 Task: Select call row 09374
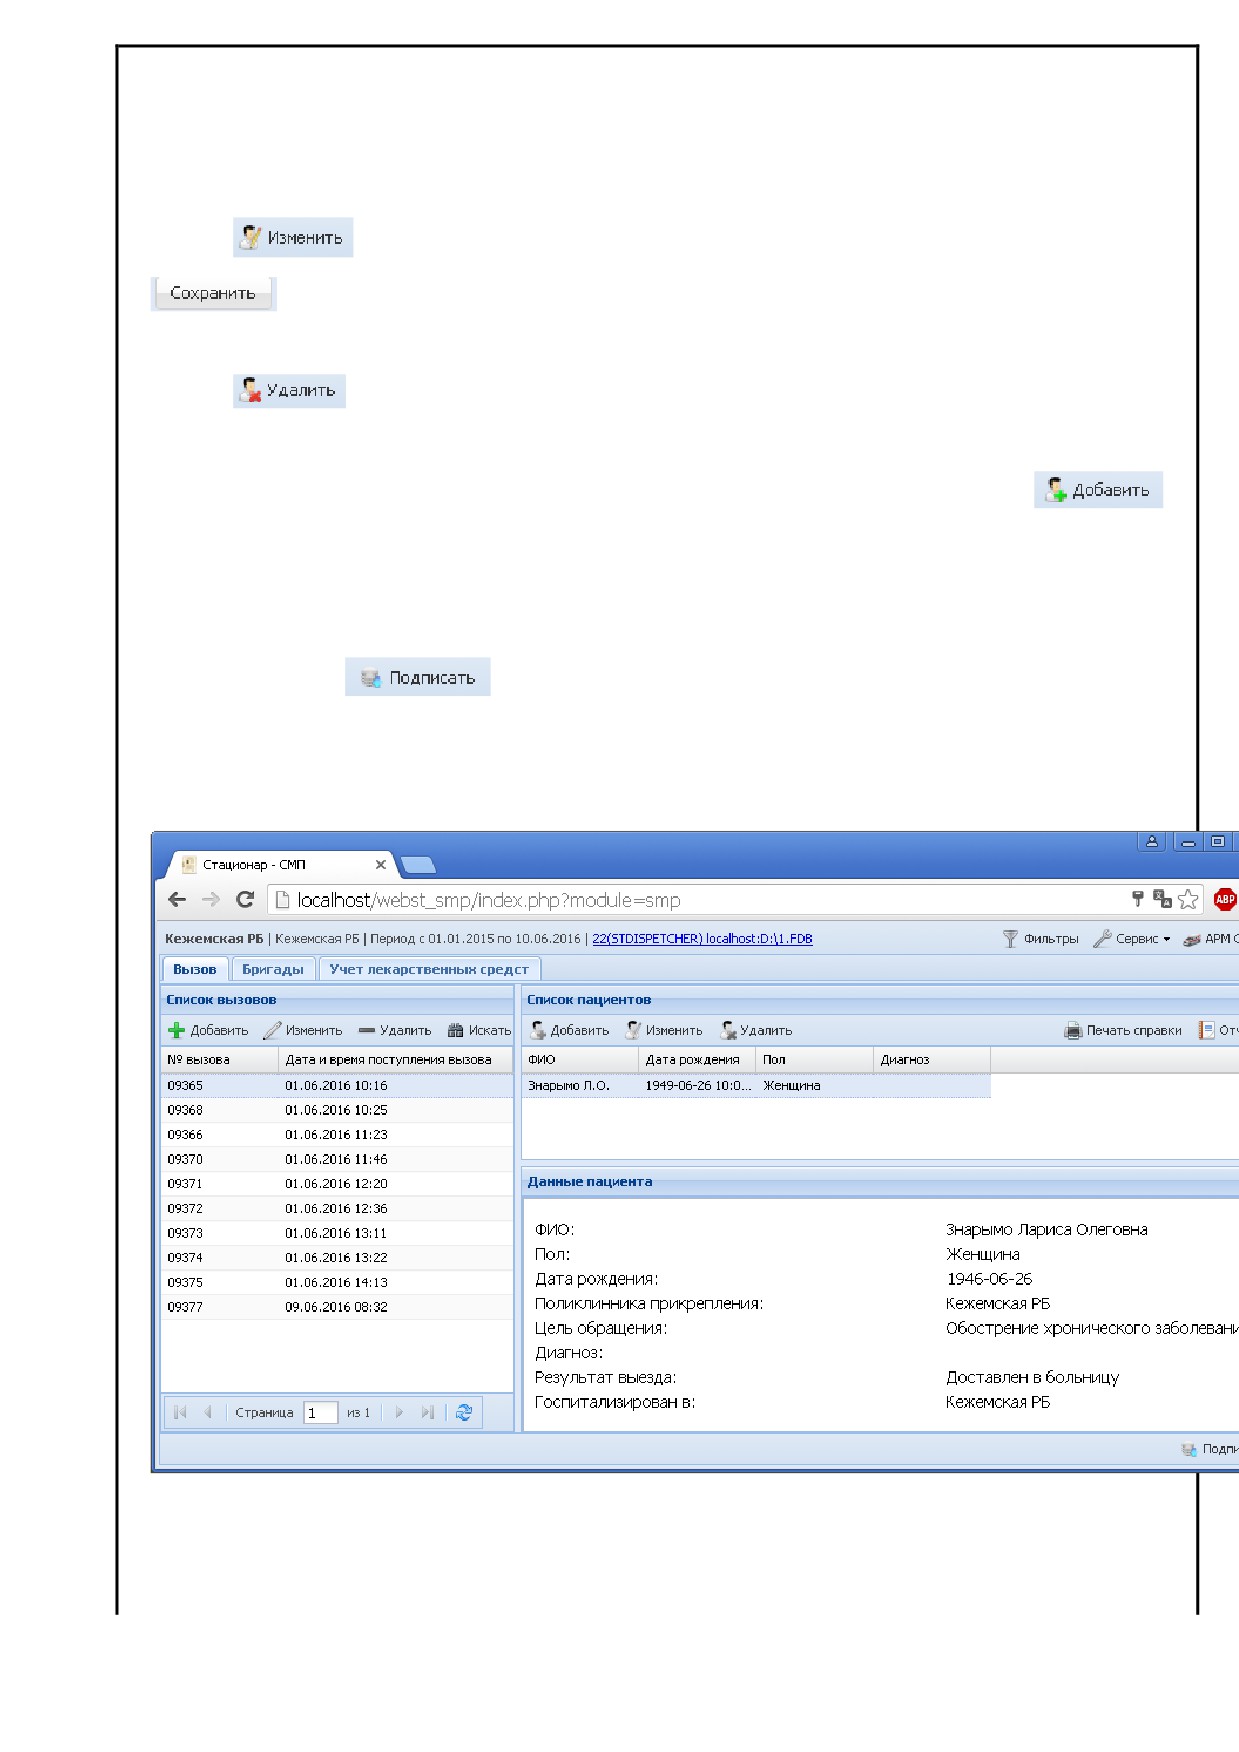[x=337, y=1258]
